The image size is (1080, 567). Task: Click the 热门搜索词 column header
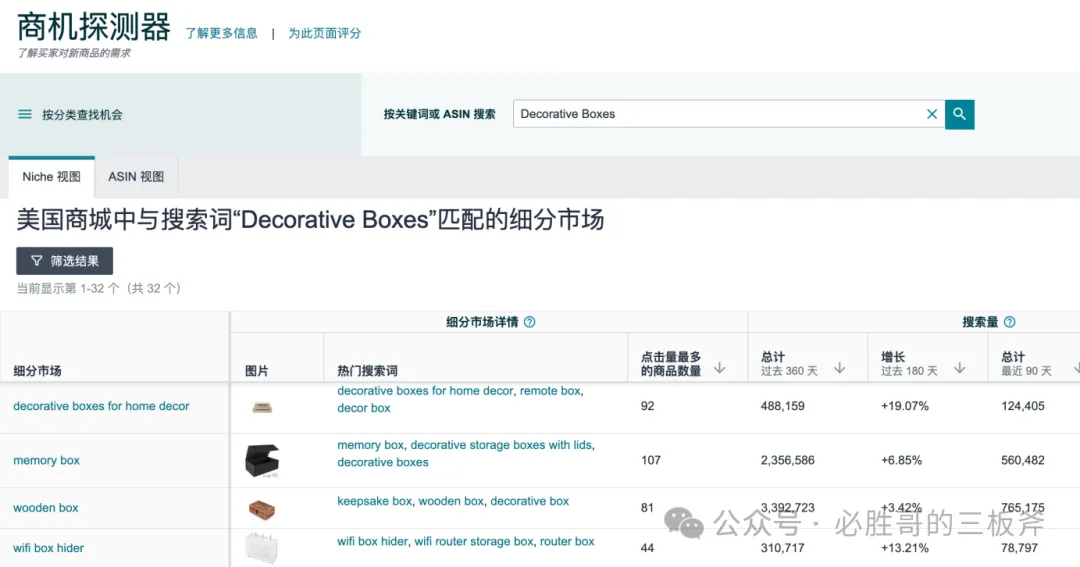(367, 371)
